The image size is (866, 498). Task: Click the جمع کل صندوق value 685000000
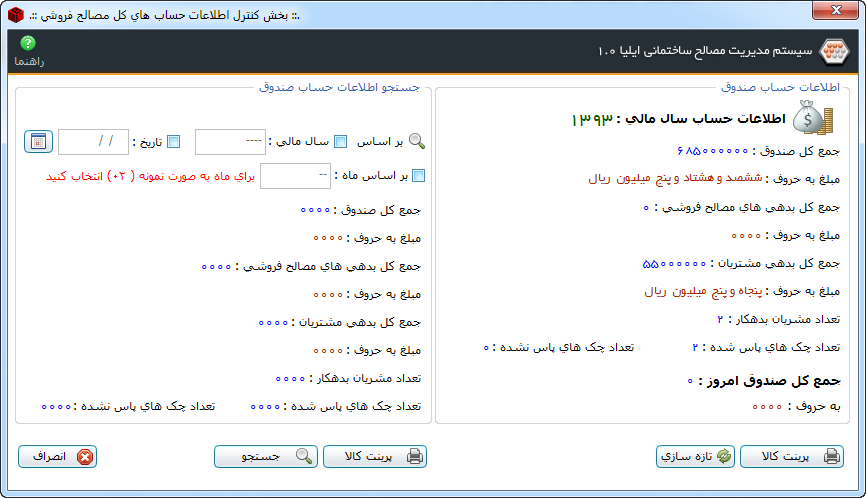pyautogui.click(x=711, y=150)
